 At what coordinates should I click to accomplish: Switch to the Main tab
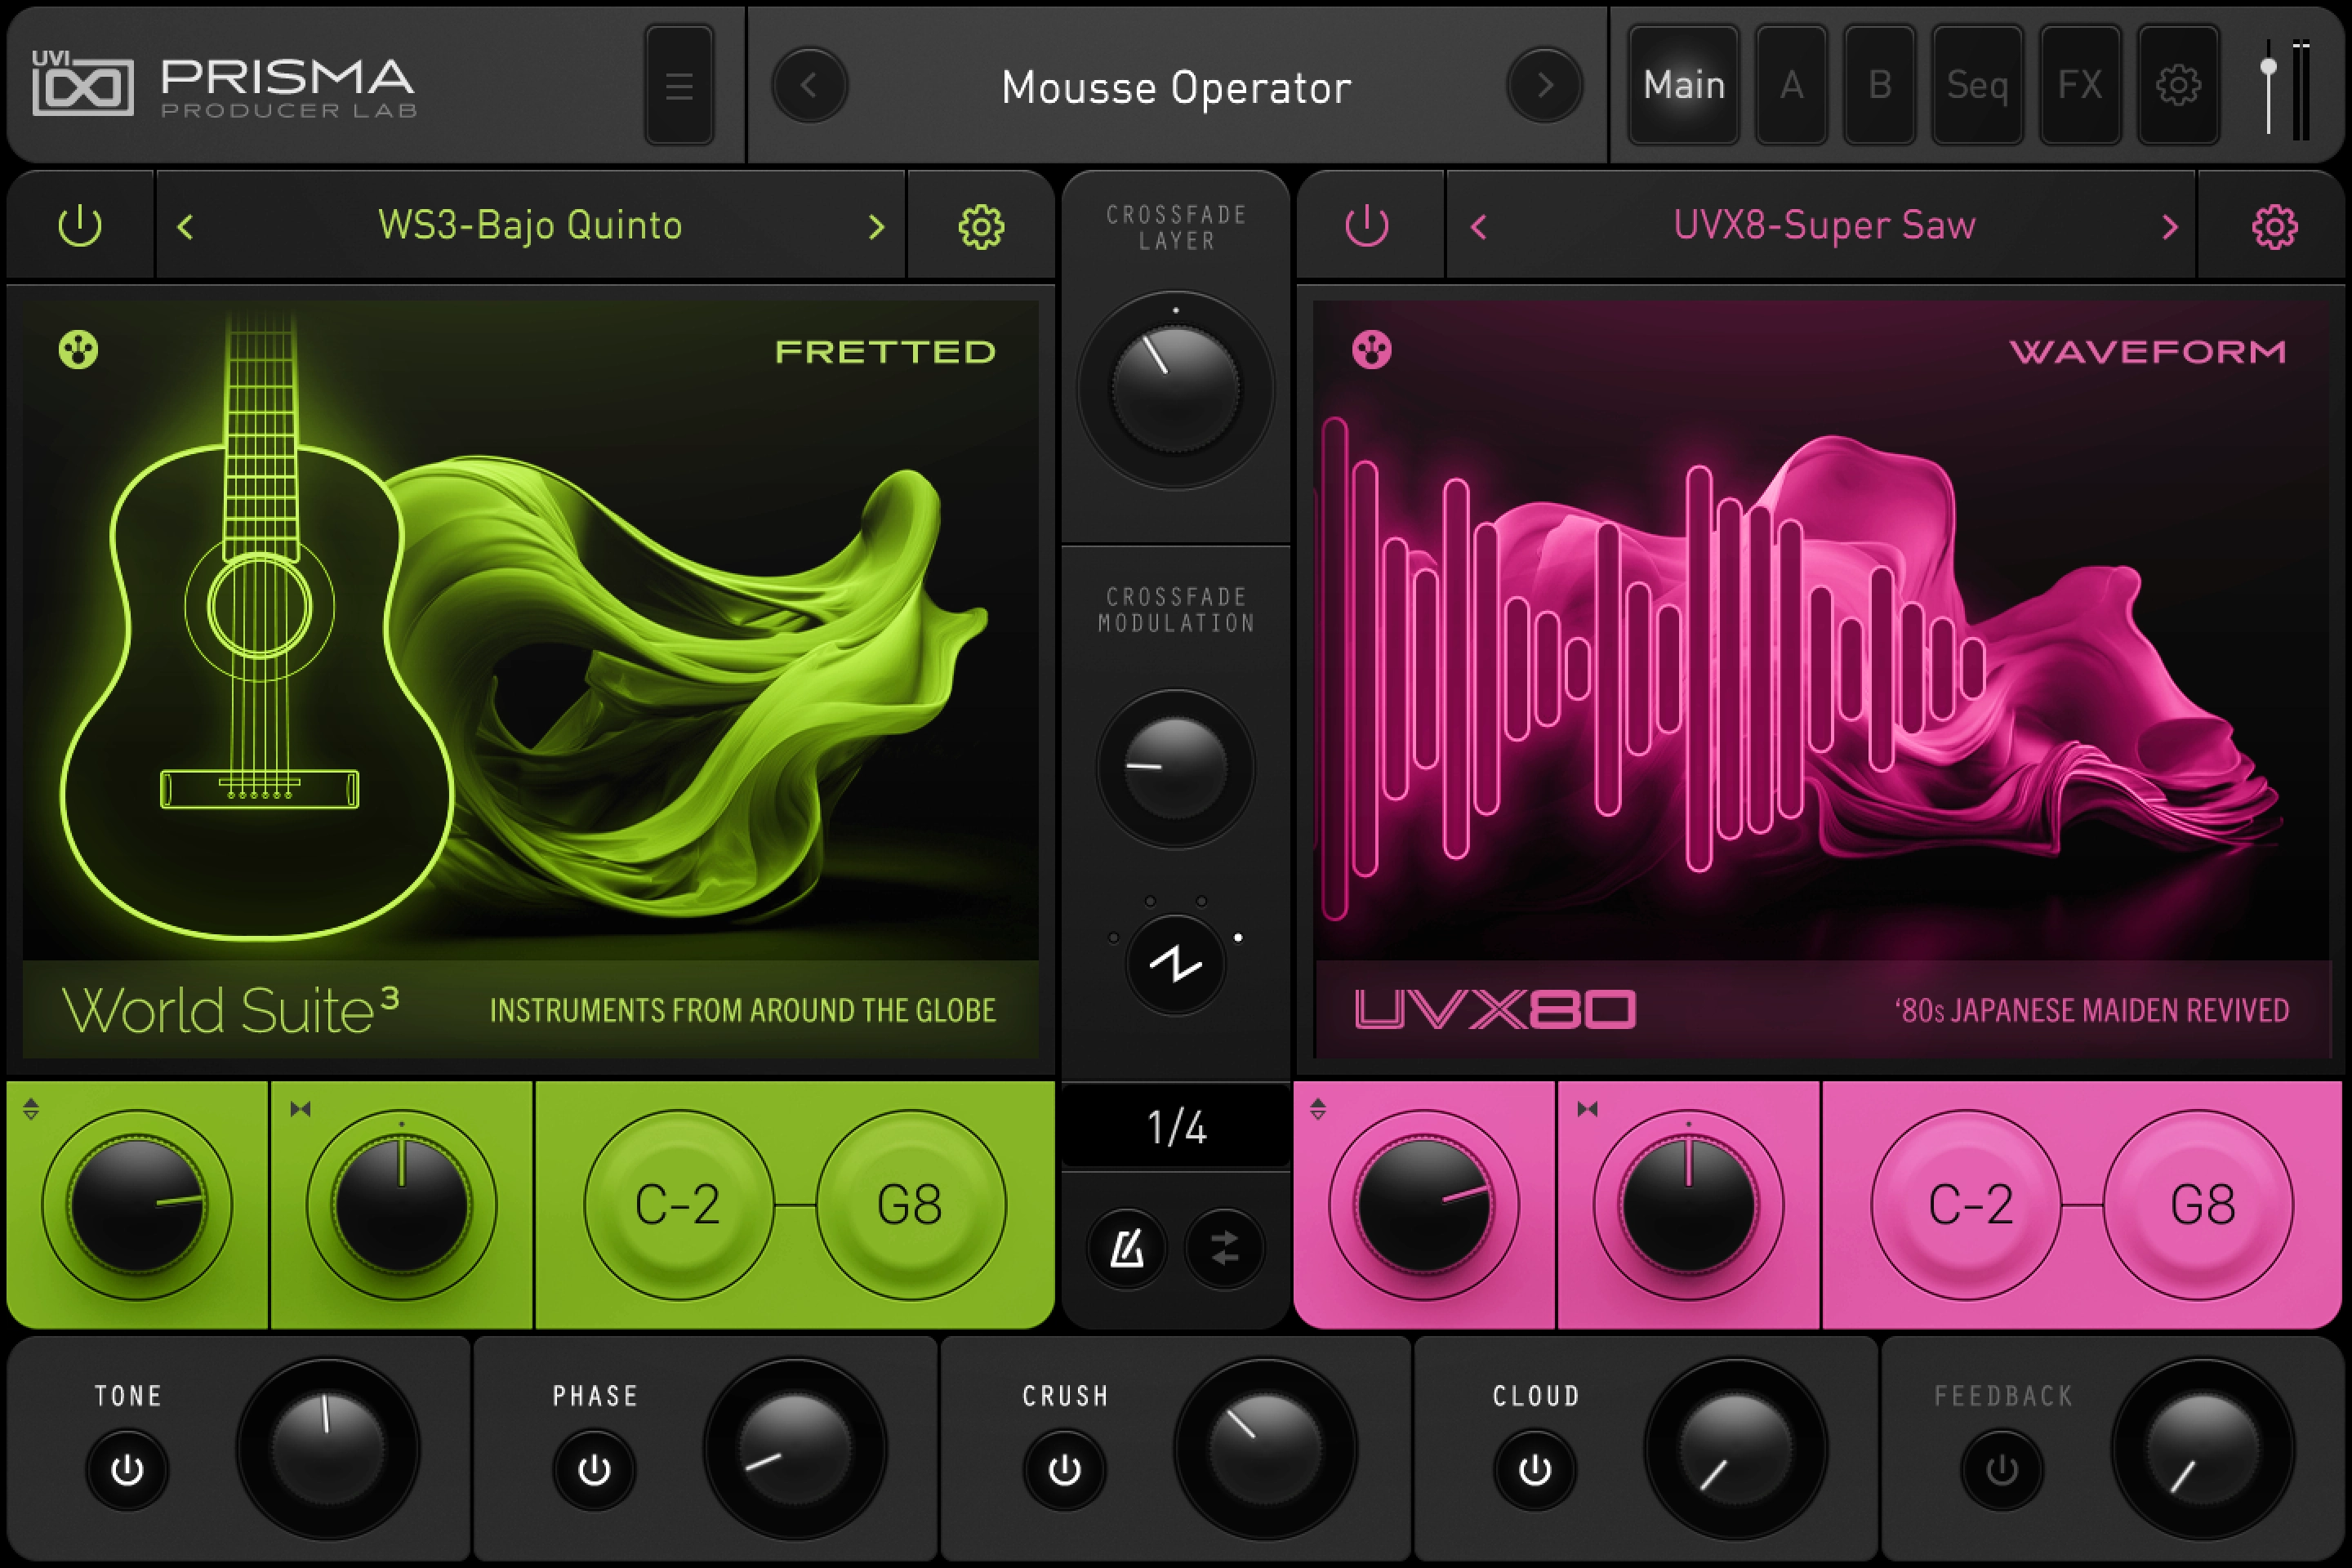pyautogui.click(x=1684, y=86)
